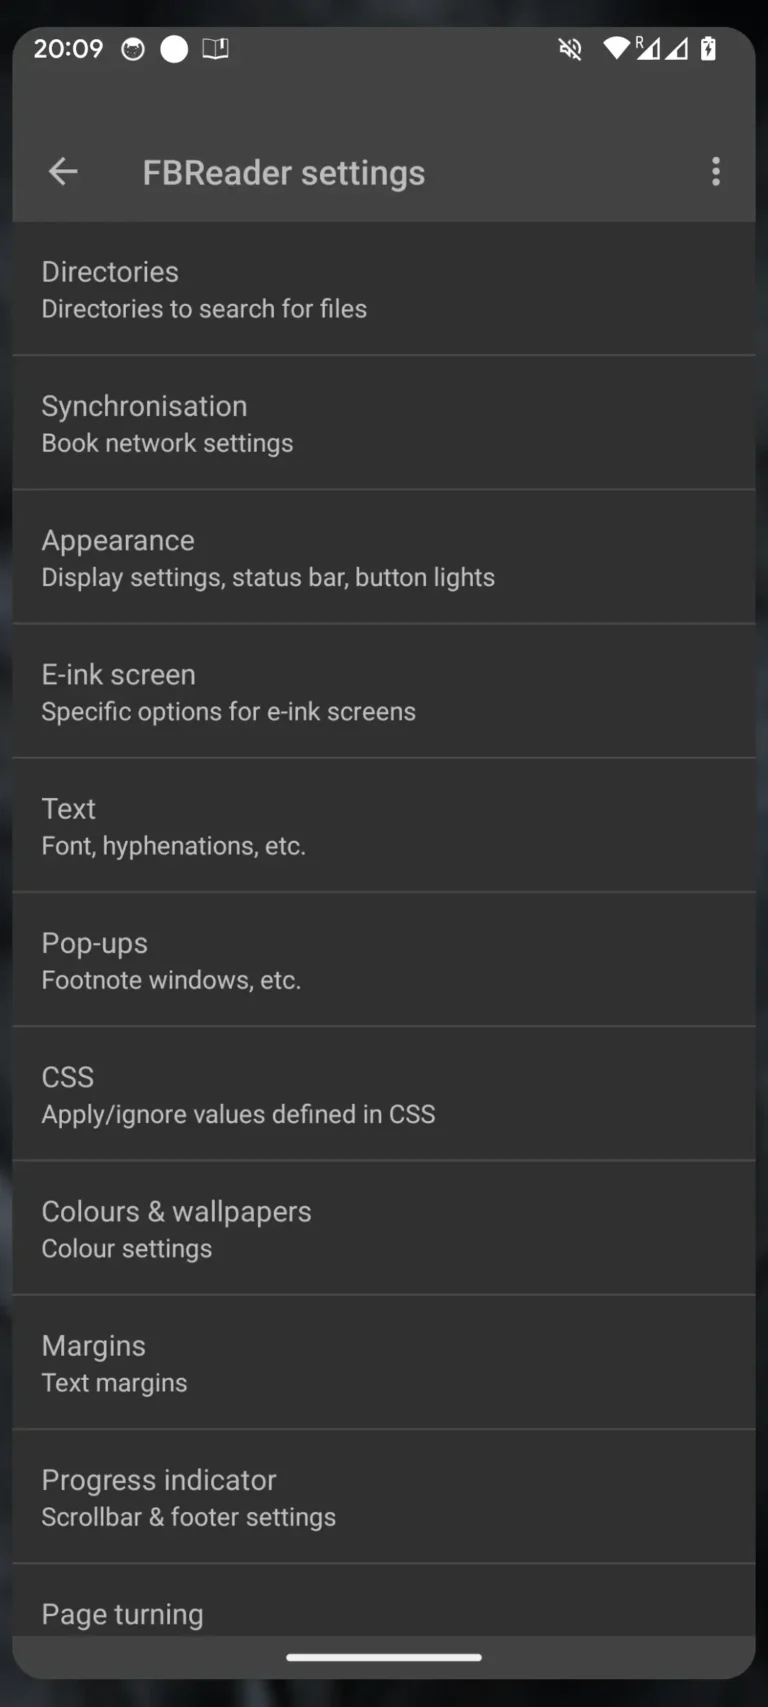
Task: Expand the Page turning settings section
Action: click(384, 1613)
